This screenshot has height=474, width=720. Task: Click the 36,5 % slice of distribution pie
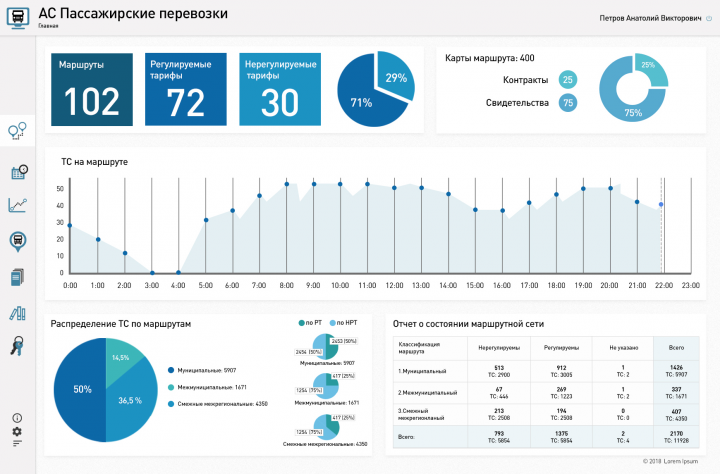[x=130, y=401]
